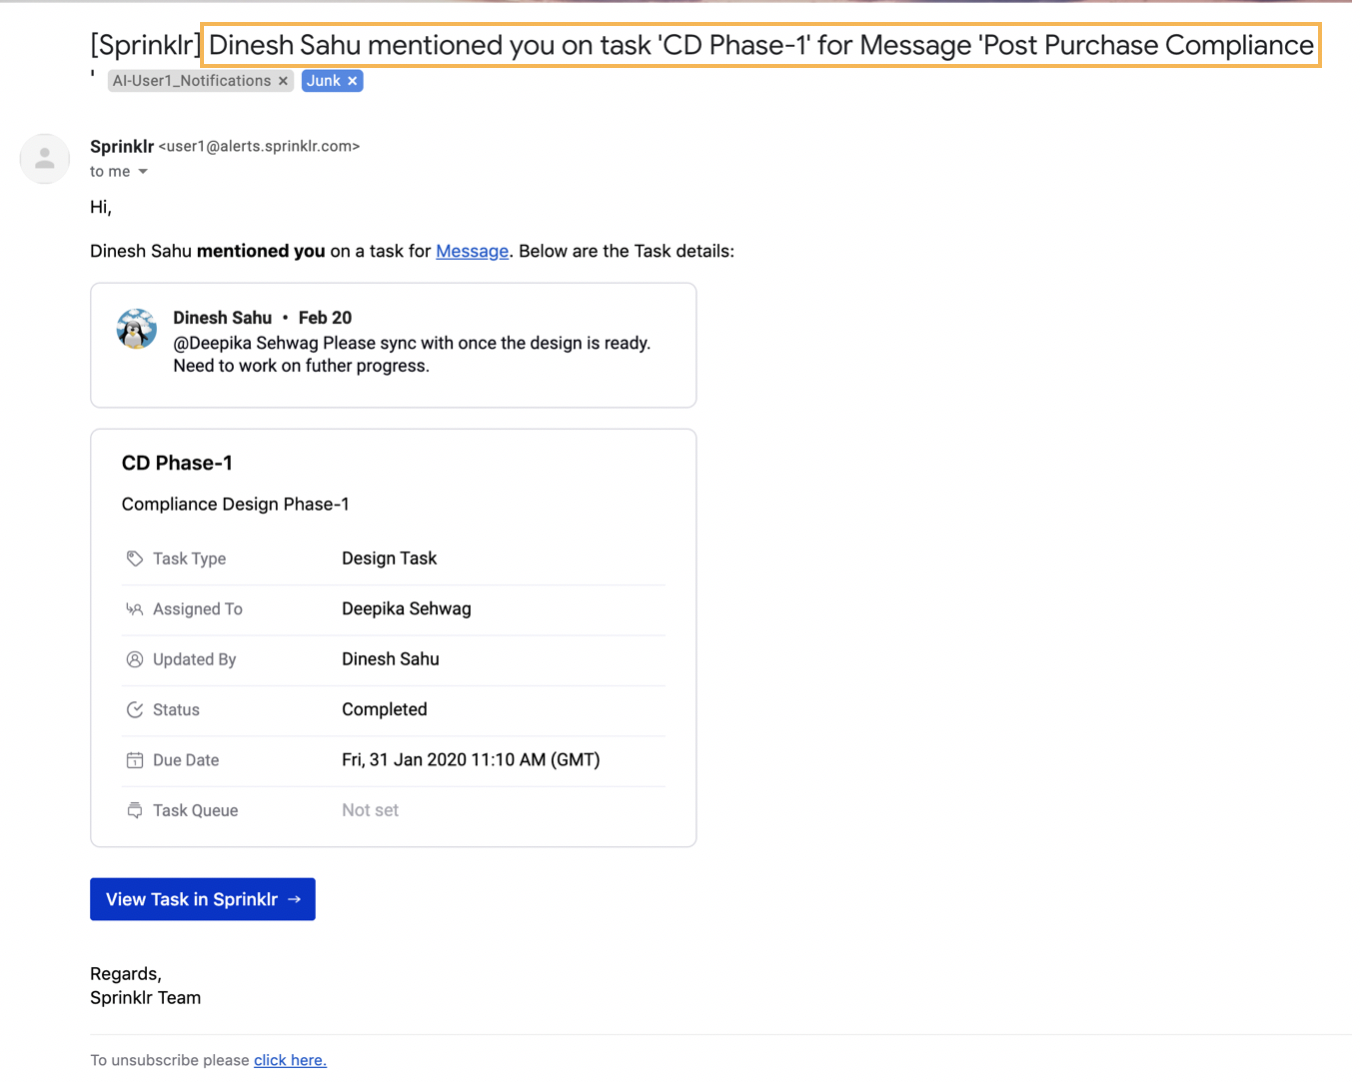Click 'Compliance Design Phase-1' description
The height and width of the screenshot is (1084, 1360).
pos(236,504)
